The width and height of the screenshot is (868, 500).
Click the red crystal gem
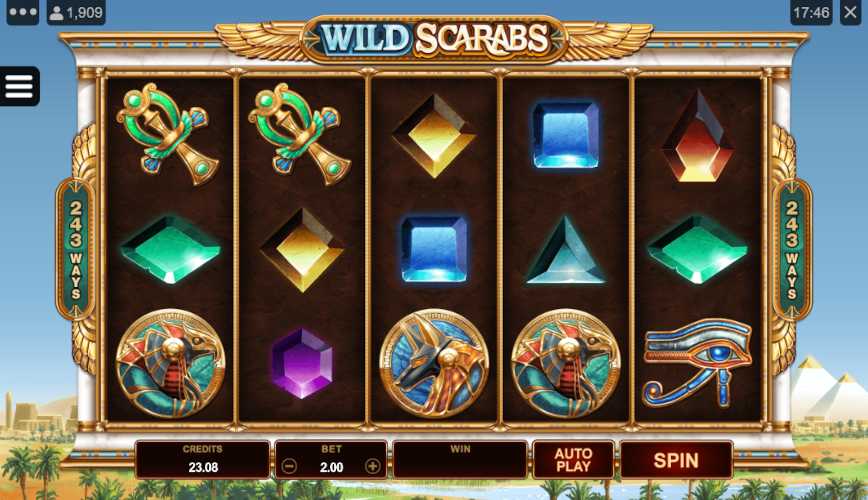[698, 136]
